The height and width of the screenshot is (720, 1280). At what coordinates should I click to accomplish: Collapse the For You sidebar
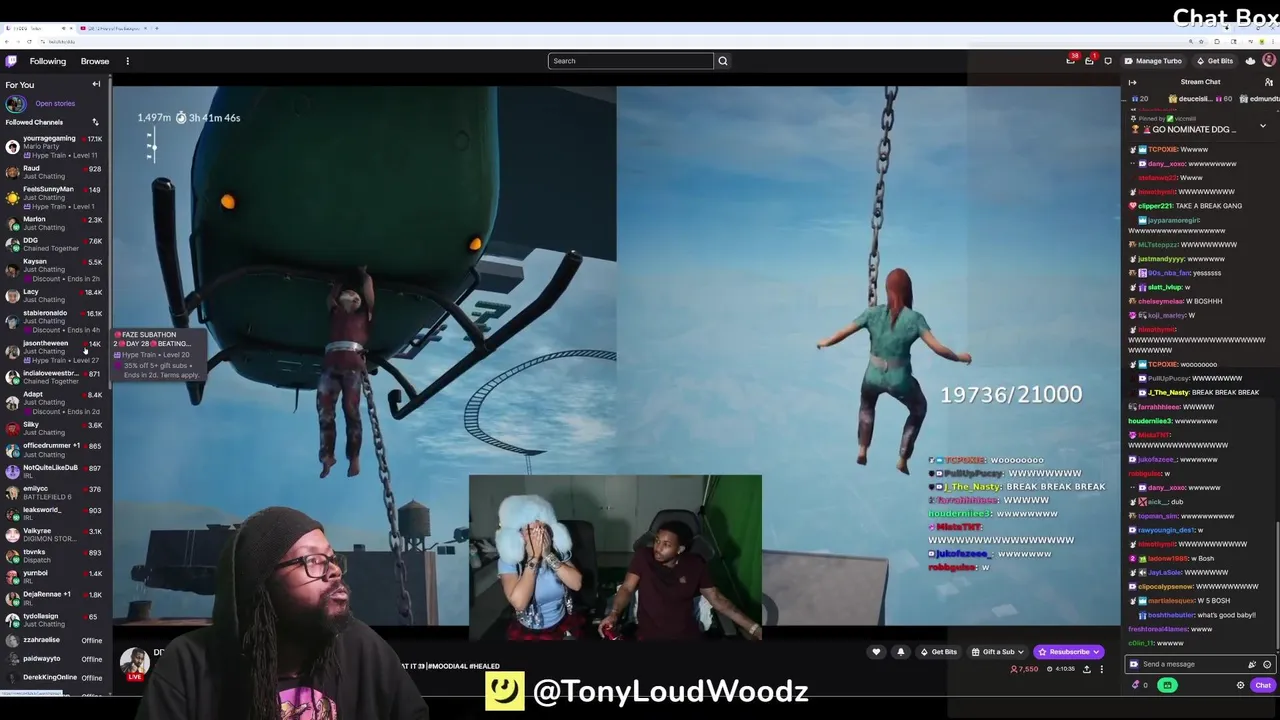click(x=96, y=84)
